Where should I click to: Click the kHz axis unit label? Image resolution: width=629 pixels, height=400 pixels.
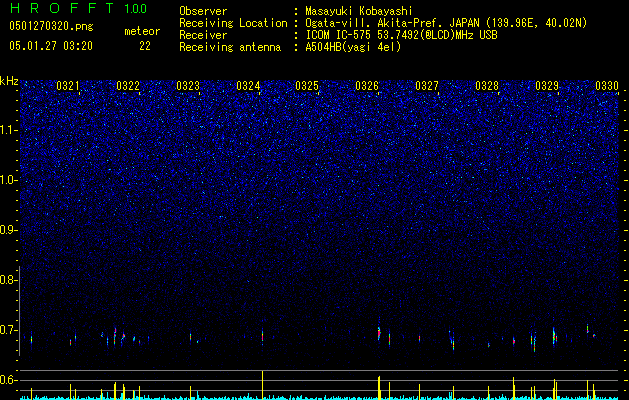point(9,81)
